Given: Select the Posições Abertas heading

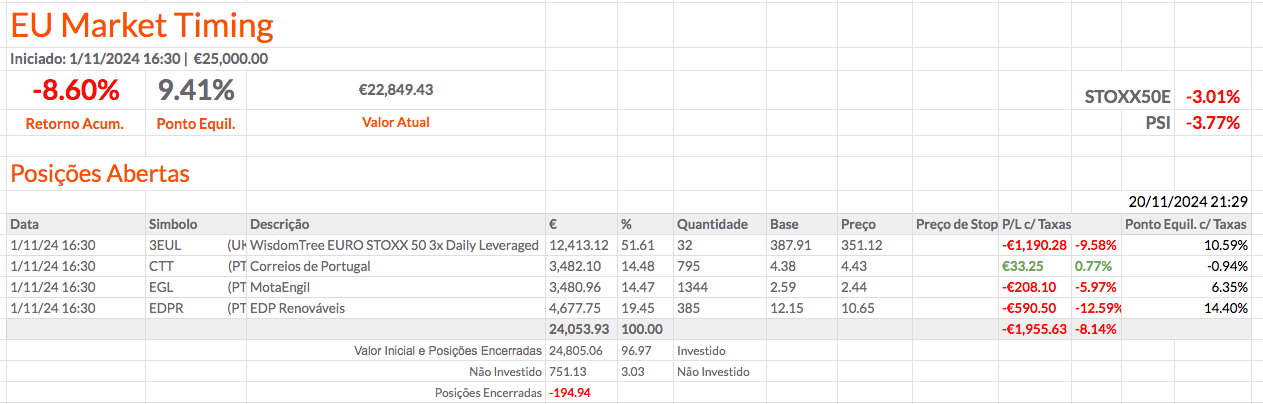Looking at the screenshot, I should [x=100, y=174].
